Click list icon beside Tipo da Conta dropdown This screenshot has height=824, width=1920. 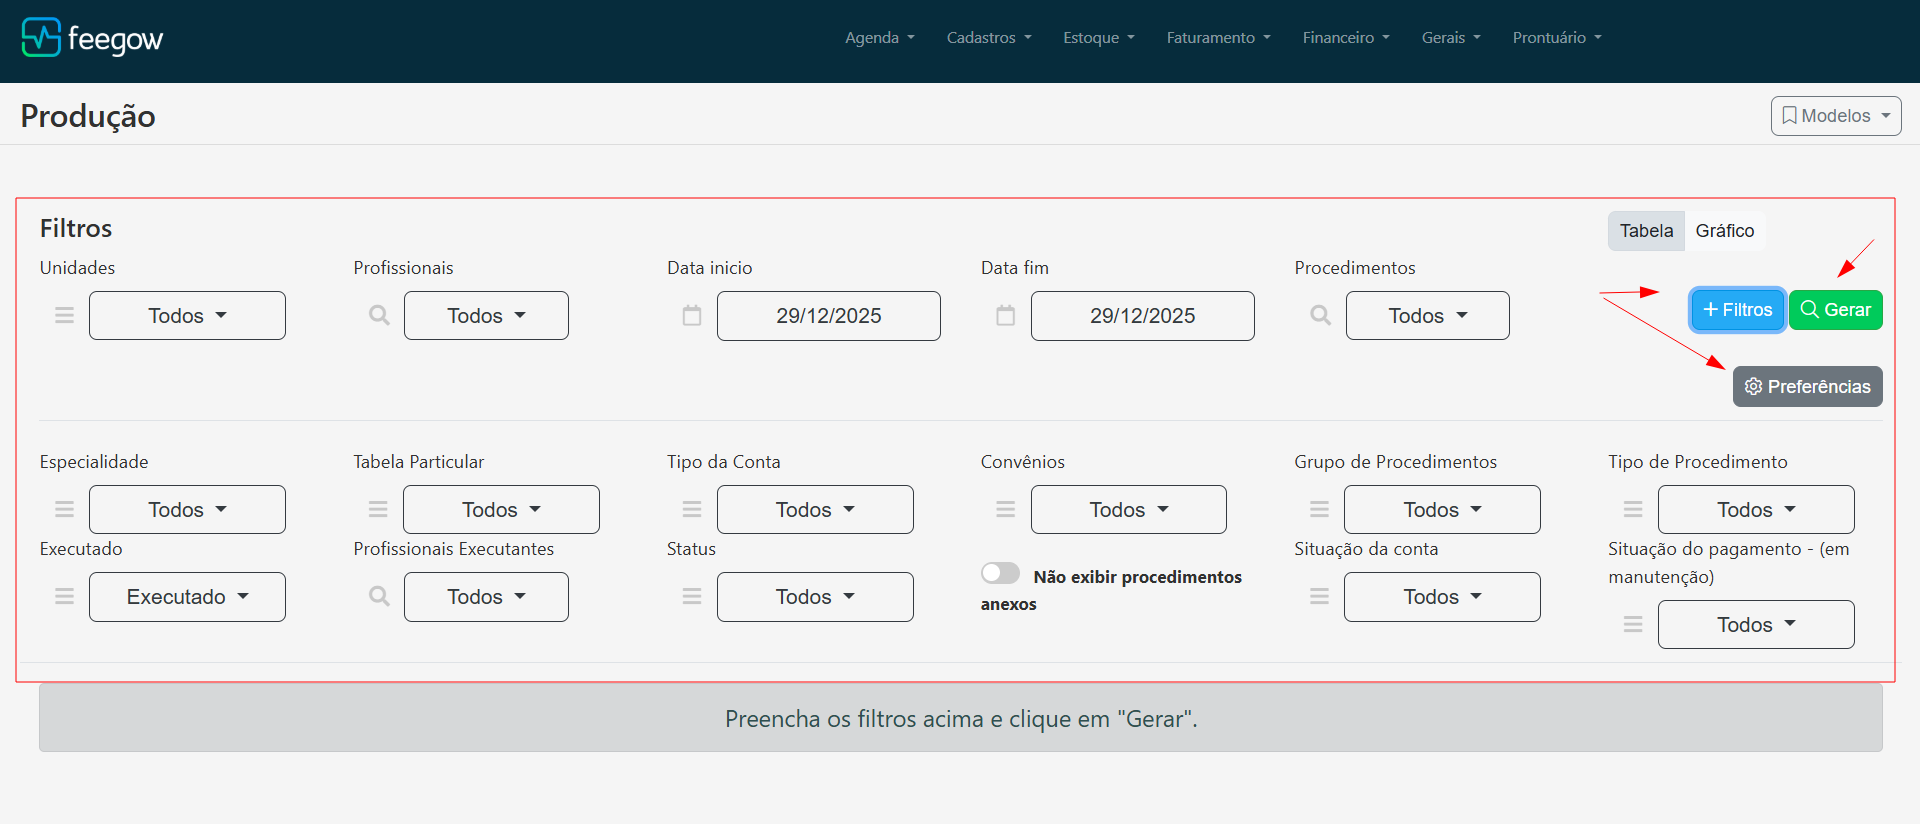(692, 509)
